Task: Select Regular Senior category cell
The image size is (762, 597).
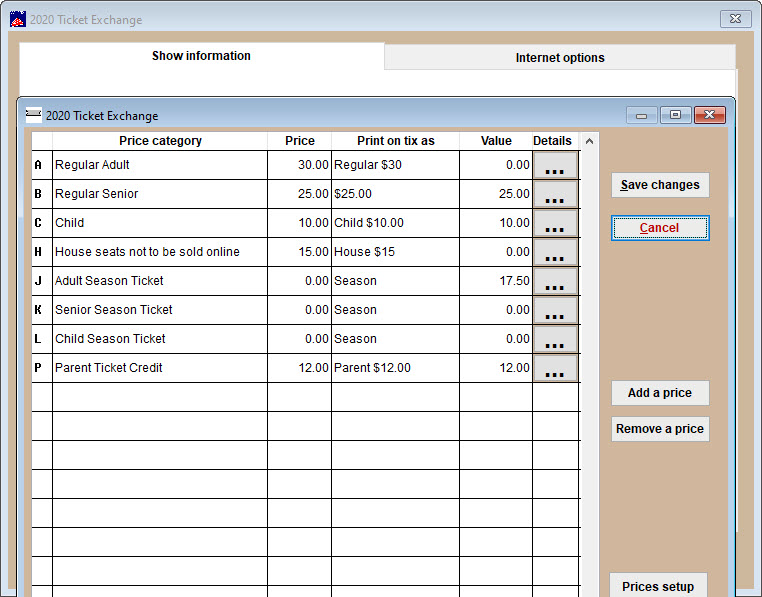Action: tap(160, 194)
